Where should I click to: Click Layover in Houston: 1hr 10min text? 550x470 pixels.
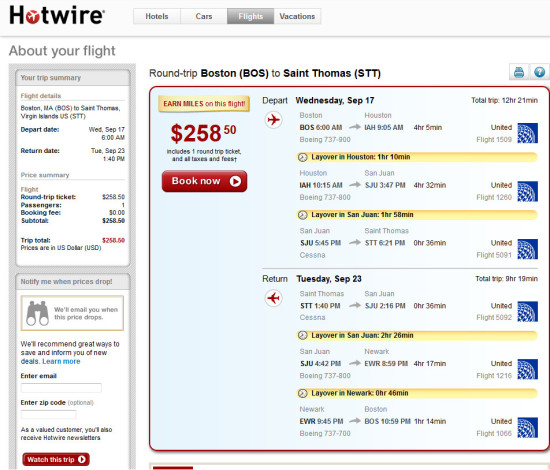pyautogui.click(x=361, y=157)
